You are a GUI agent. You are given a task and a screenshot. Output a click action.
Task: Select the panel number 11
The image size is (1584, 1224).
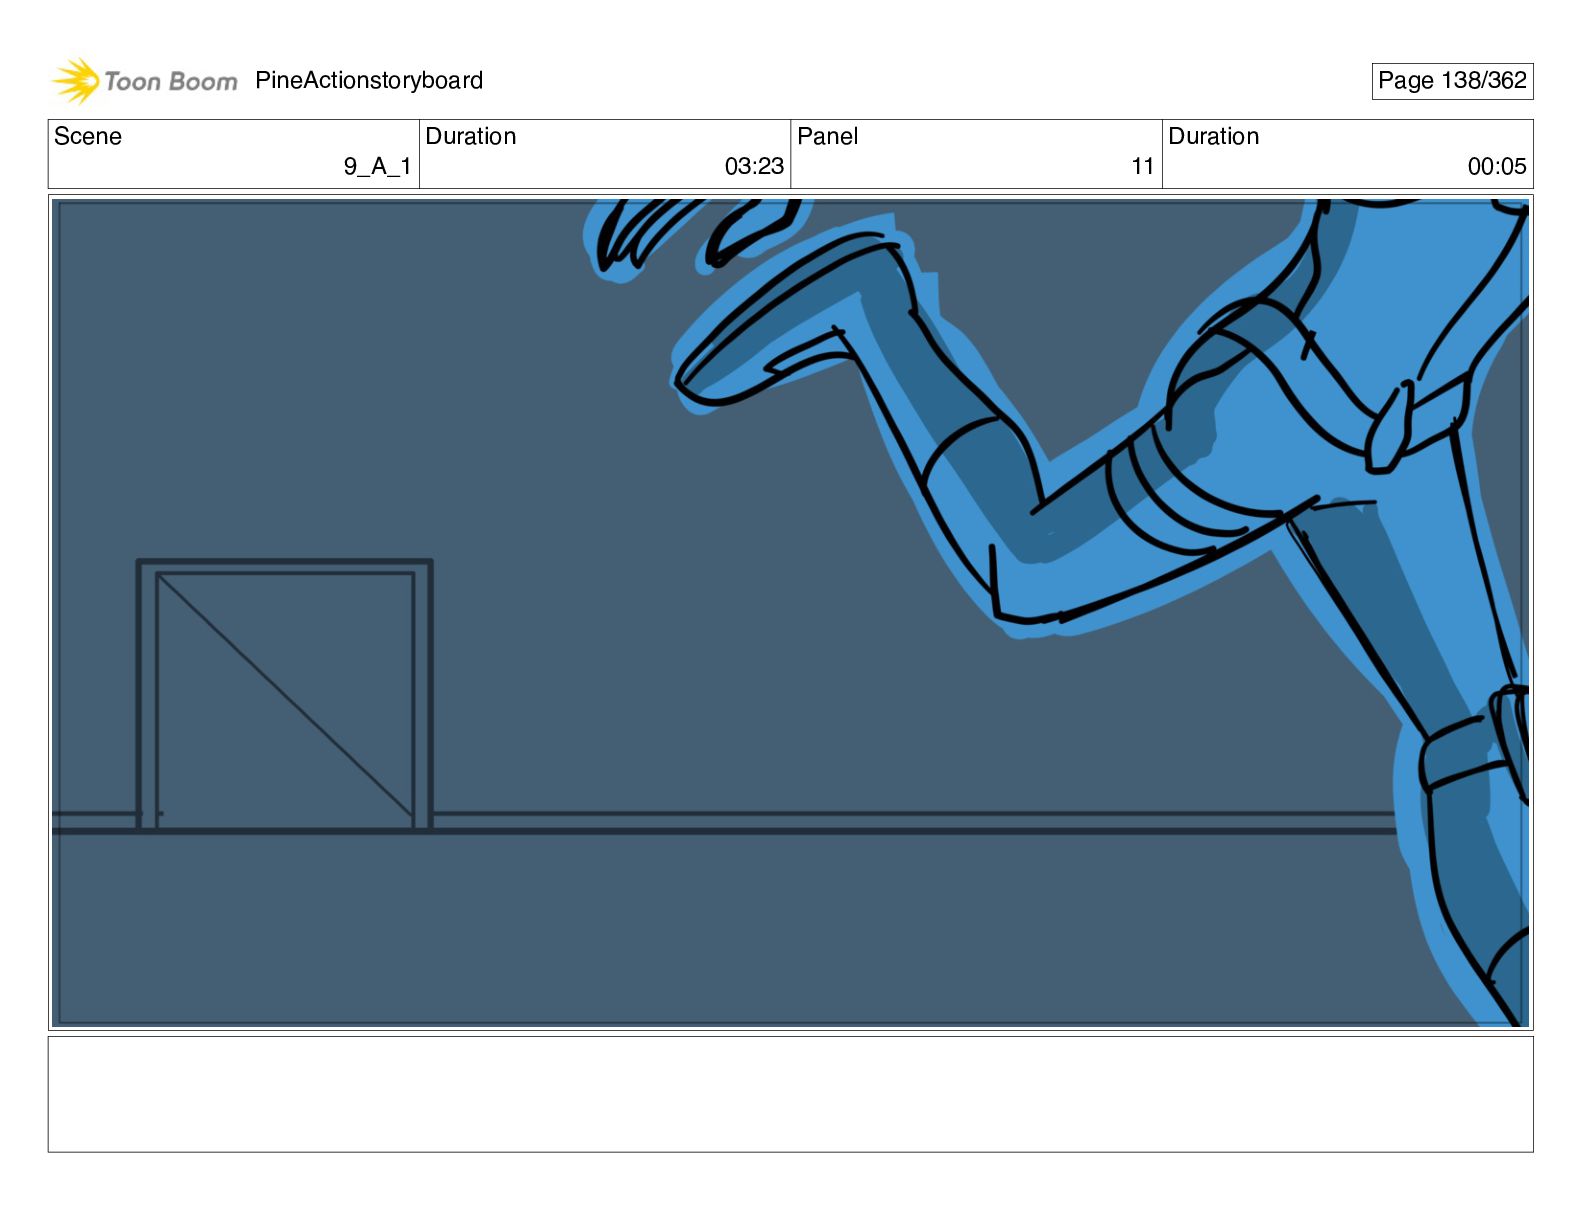tap(1143, 167)
